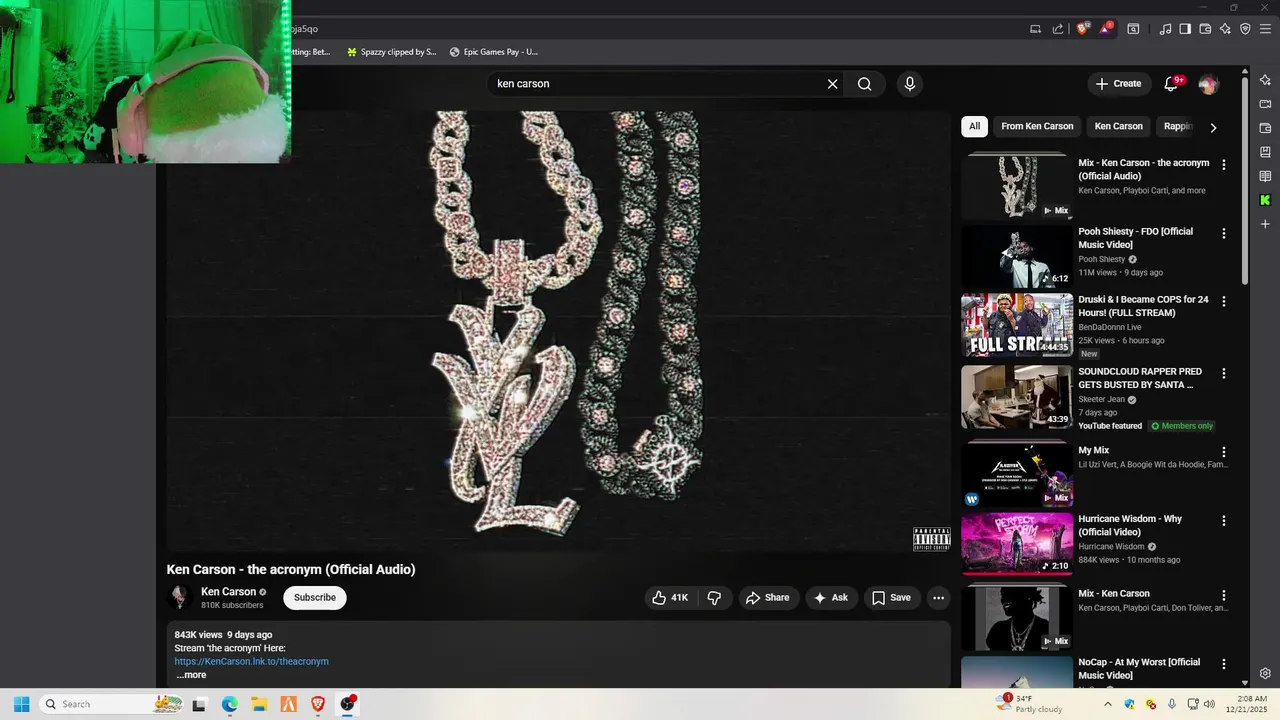Screen dimensions: 1280x720
Task: Dislike the video with thumbs down
Action: tap(714, 598)
